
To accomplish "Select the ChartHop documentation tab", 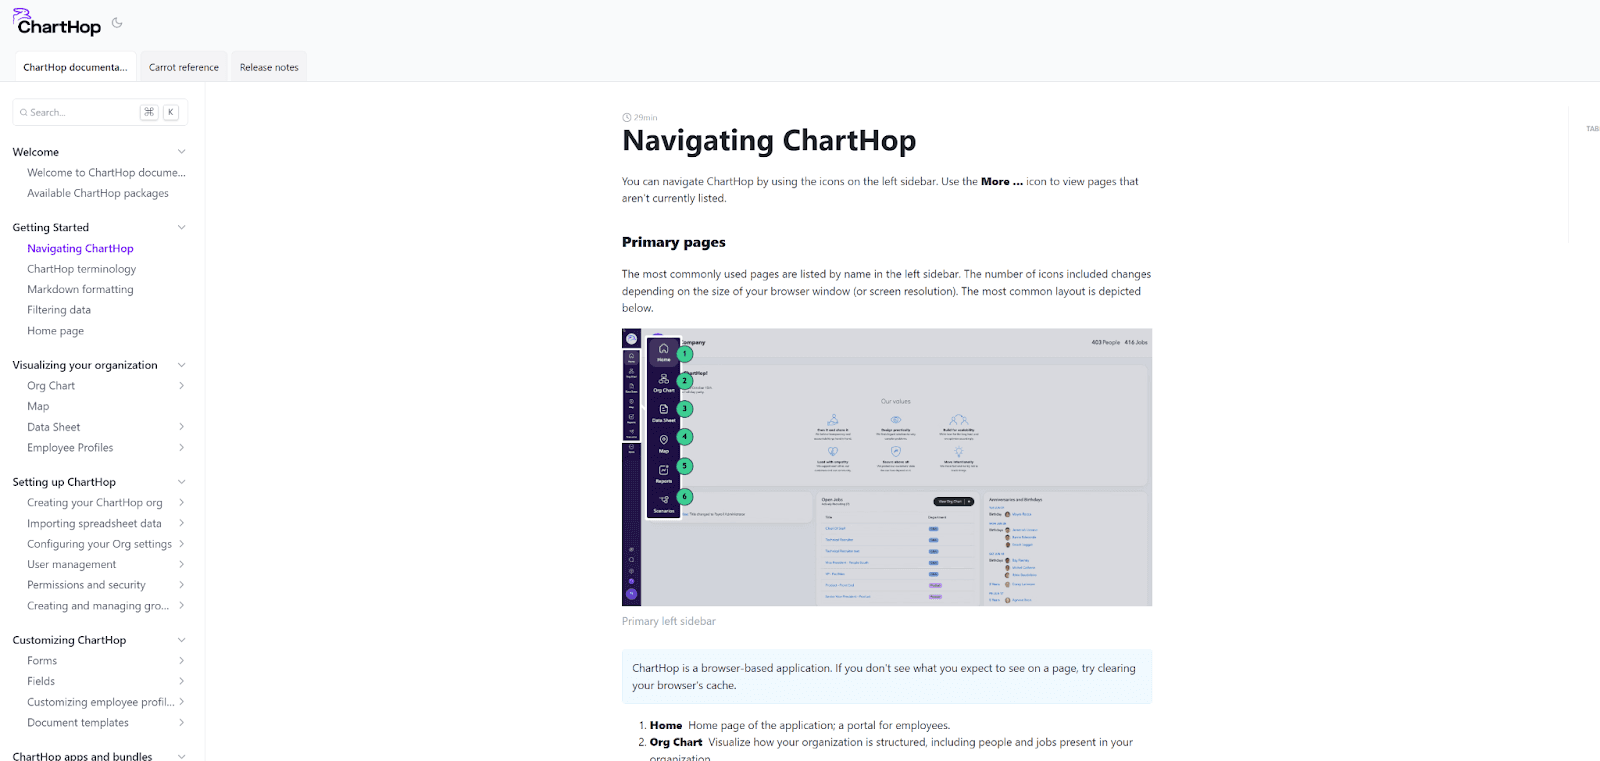I will click(x=75, y=67).
